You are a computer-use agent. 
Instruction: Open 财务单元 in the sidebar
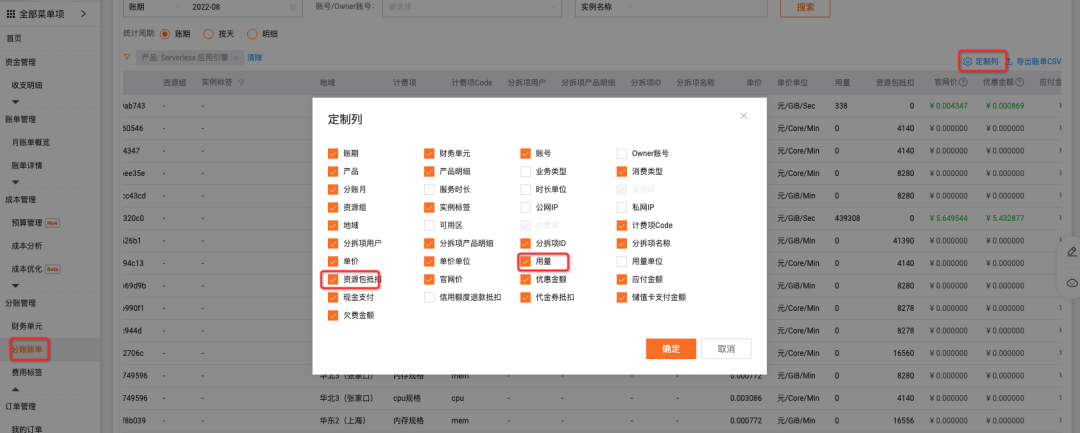point(28,326)
